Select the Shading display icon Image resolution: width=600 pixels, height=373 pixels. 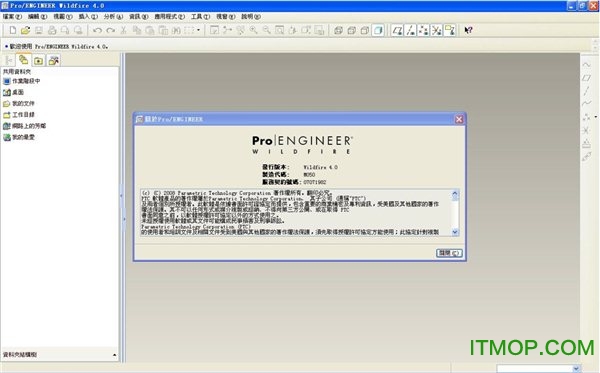point(378,30)
